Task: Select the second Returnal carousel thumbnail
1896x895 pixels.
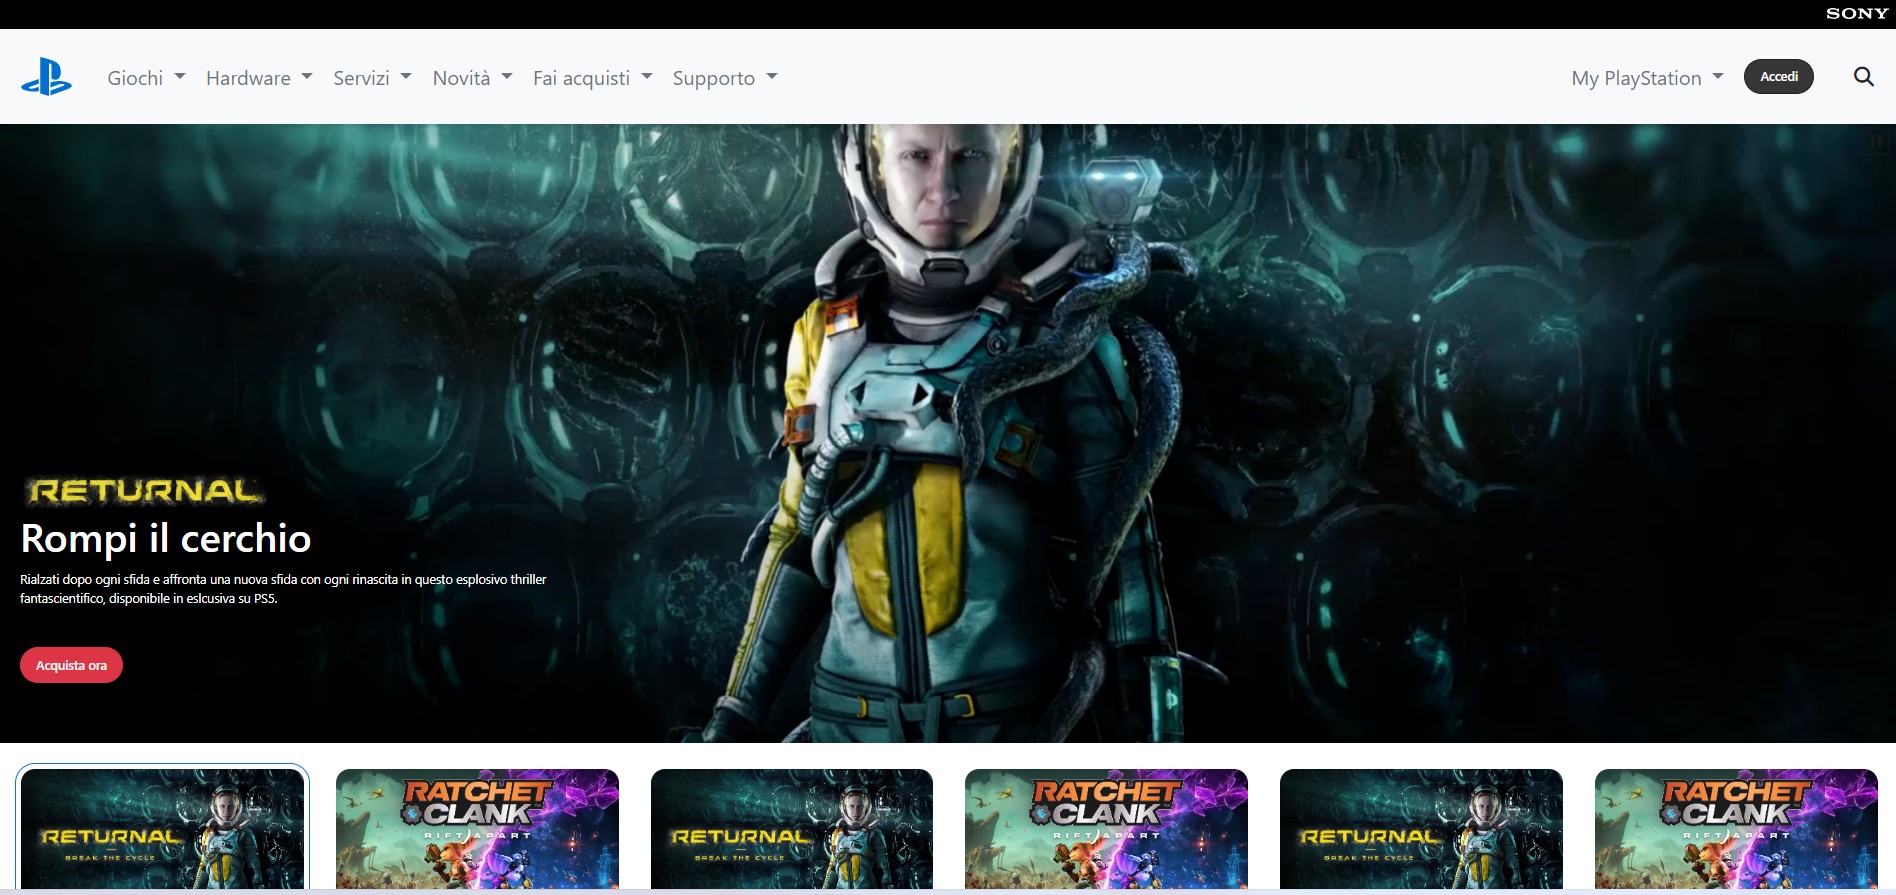Action: point(791,828)
